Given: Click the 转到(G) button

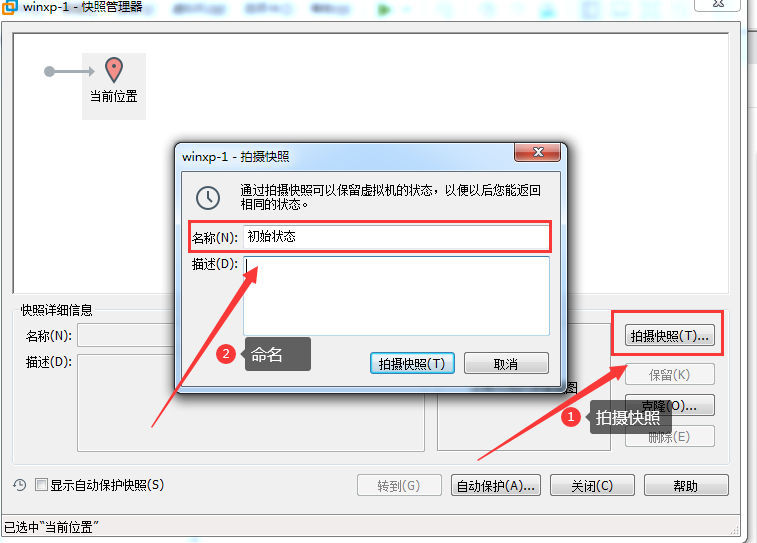Looking at the screenshot, I should click(399, 485).
